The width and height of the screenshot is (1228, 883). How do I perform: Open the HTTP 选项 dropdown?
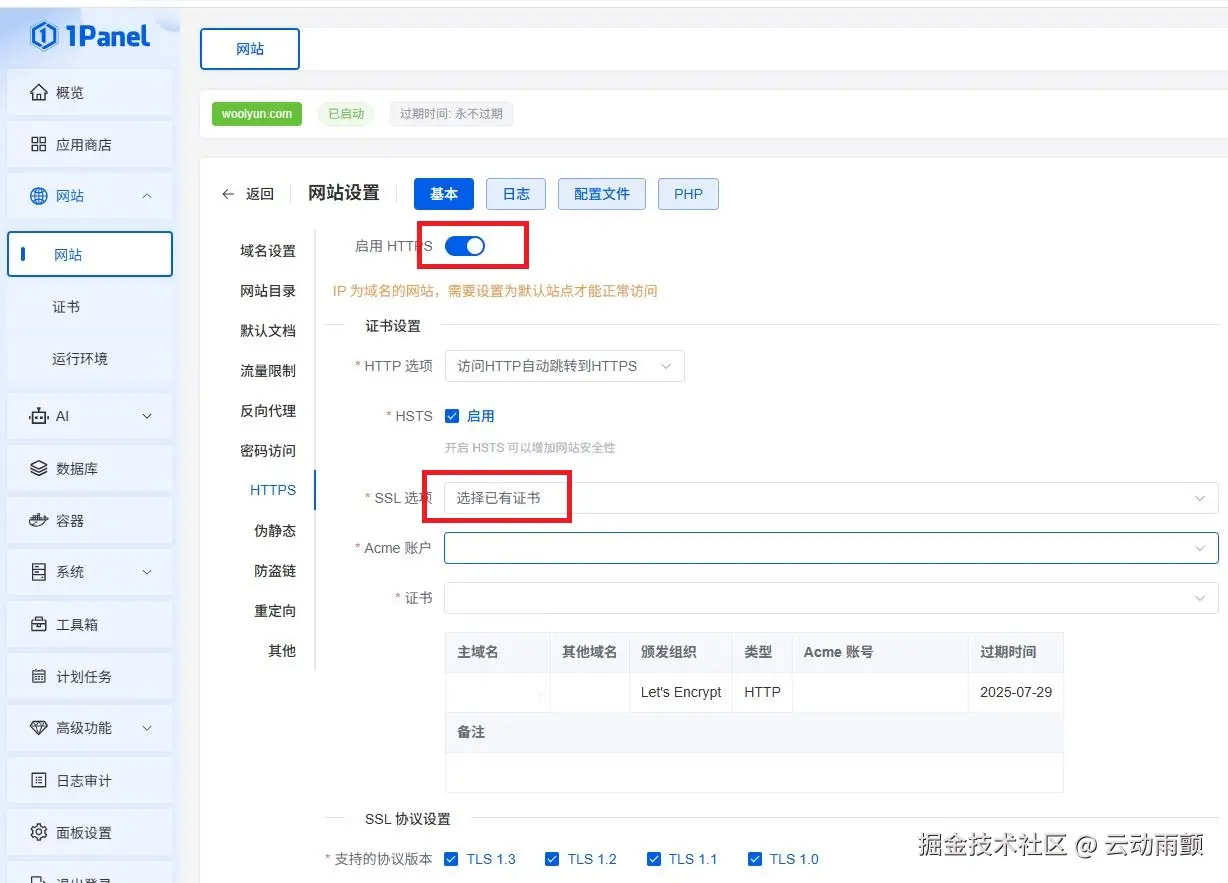tap(564, 366)
